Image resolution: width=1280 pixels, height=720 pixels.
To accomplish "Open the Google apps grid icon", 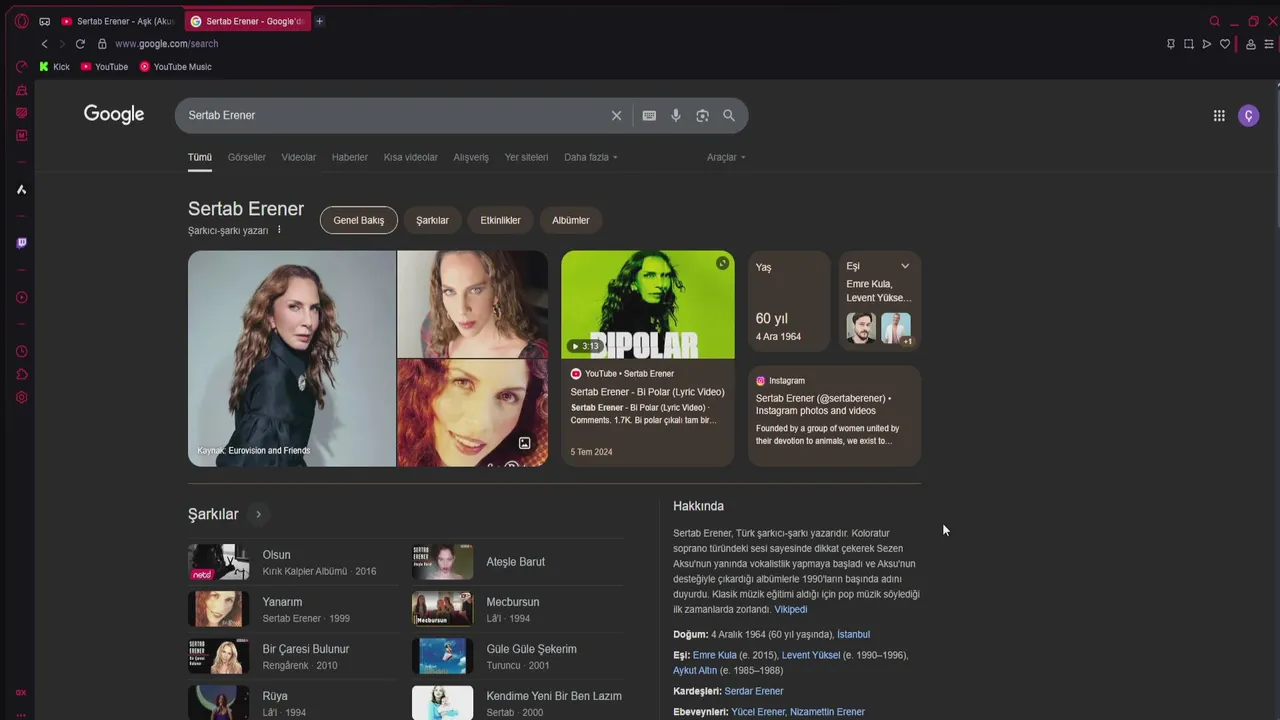I will pos(1219,115).
